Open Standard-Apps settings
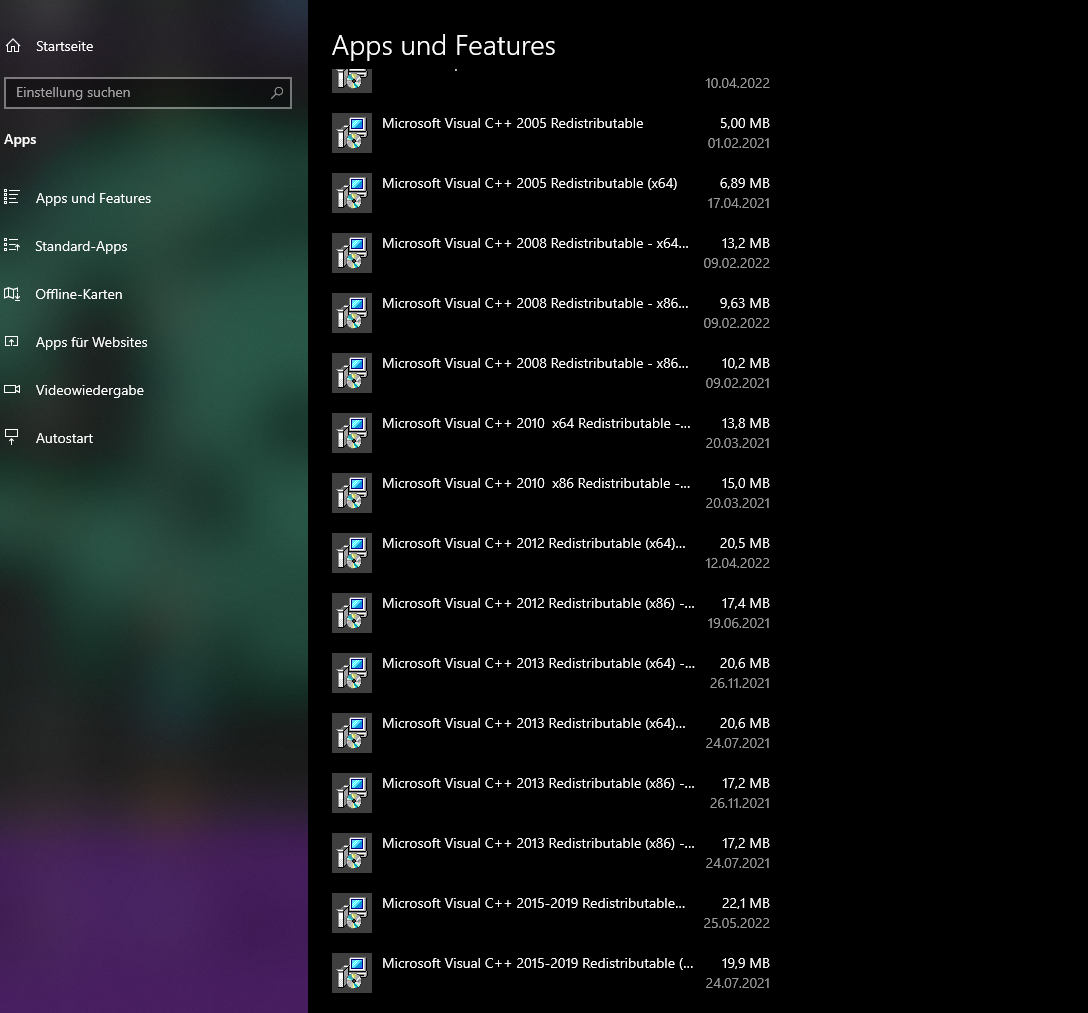 tap(81, 246)
